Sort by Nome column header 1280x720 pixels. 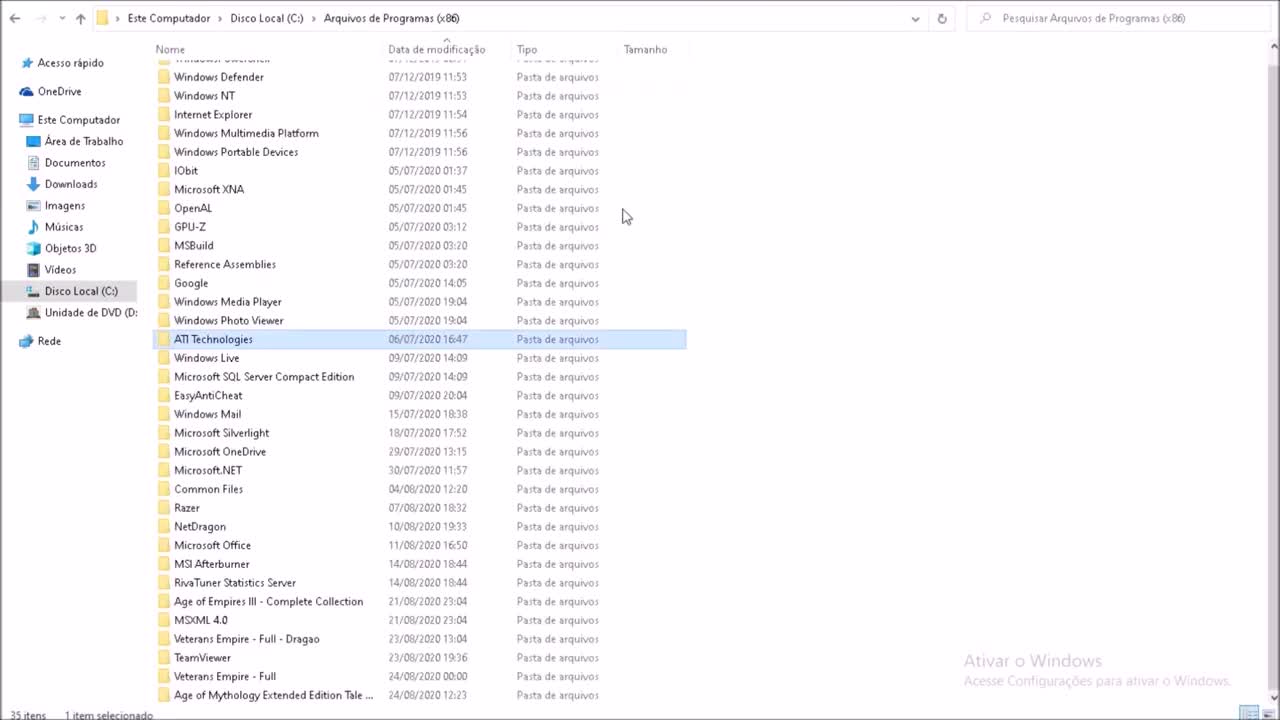pos(170,49)
